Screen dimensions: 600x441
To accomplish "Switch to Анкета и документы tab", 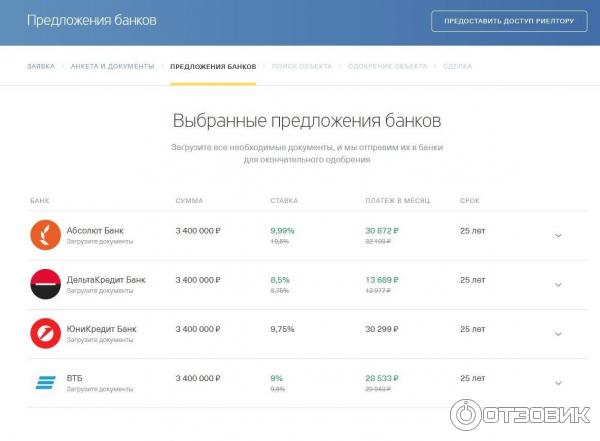I will 112,66.
